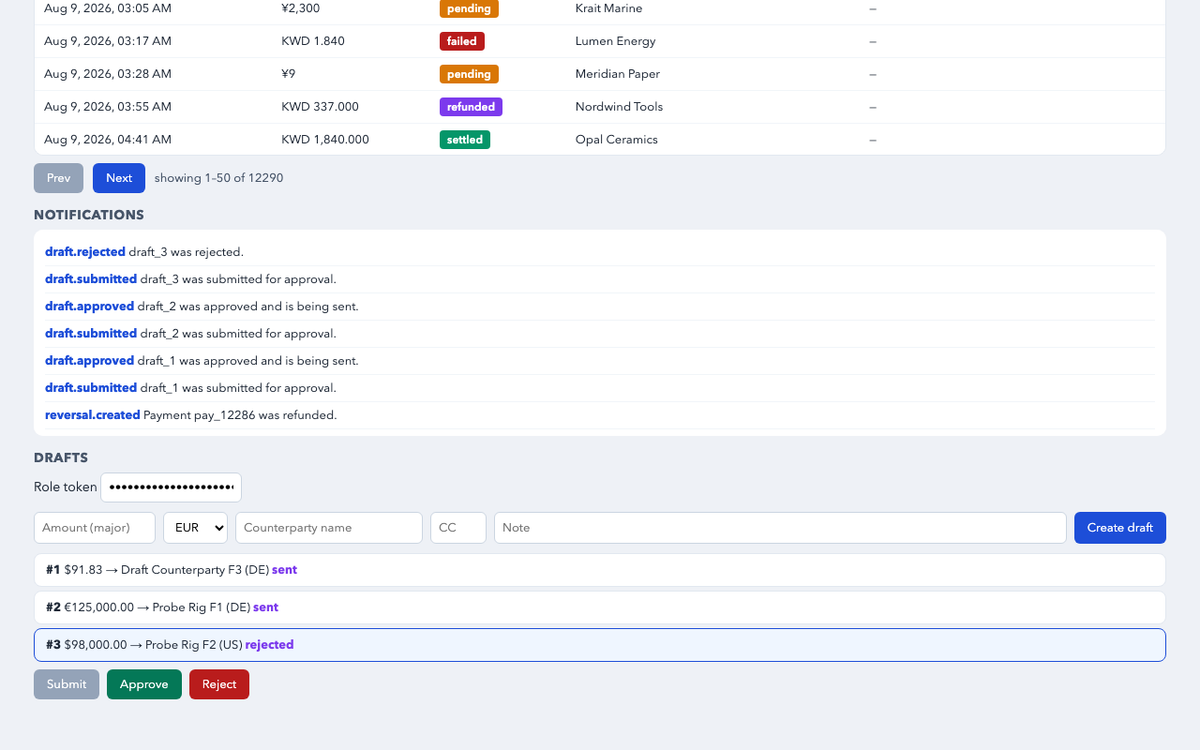Image resolution: width=1200 pixels, height=750 pixels.
Task: Click failed badge for Lumen Energy
Action: pyautogui.click(x=462, y=41)
